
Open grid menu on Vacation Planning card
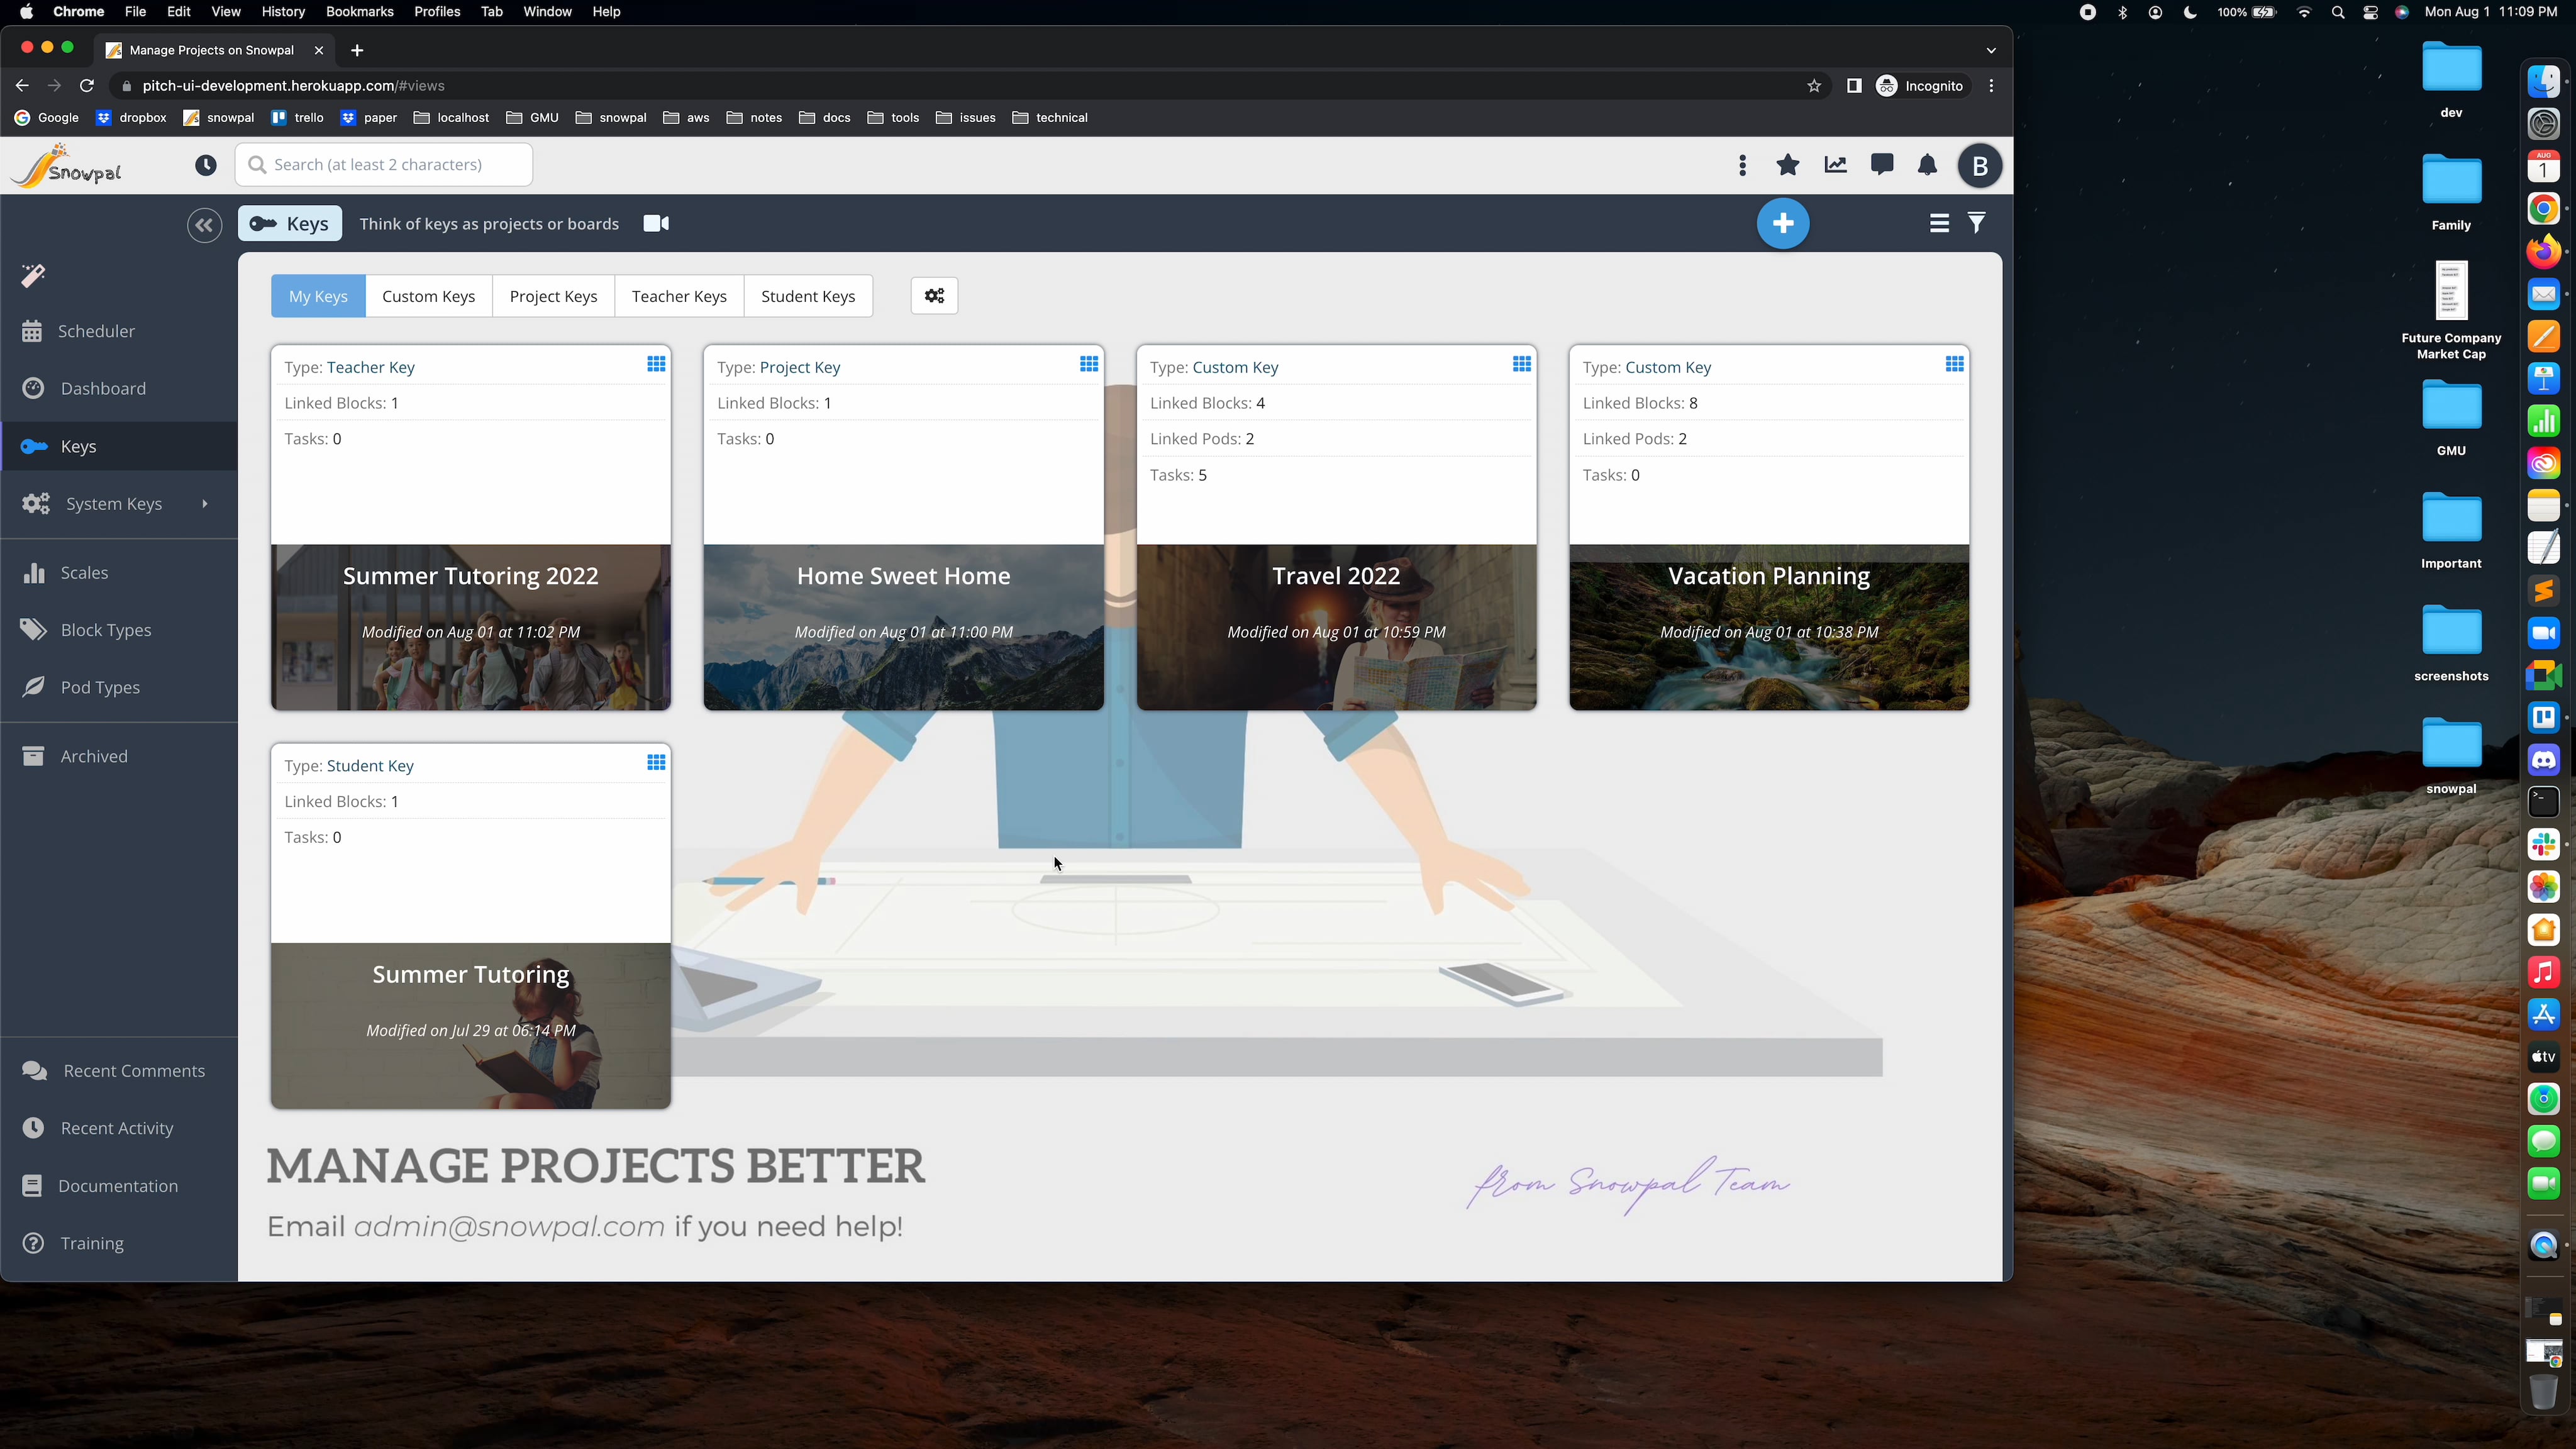pyautogui.click(x=1955, y=364)
